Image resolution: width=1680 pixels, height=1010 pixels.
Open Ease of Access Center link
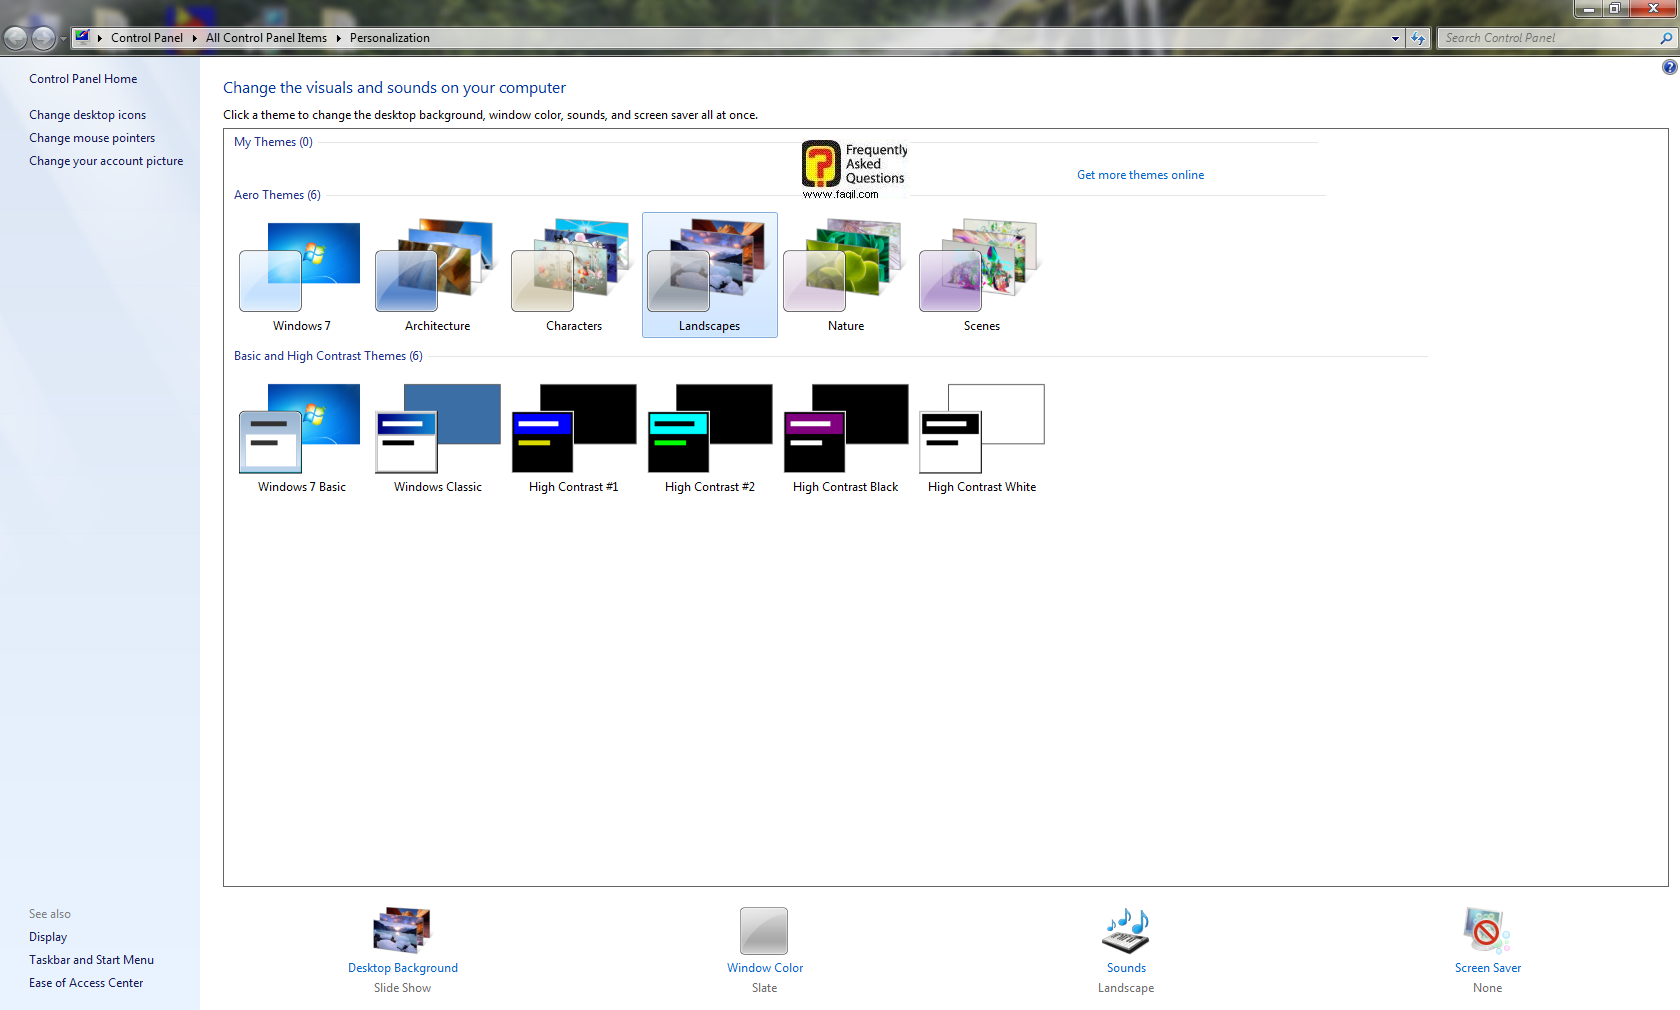coord(86,983)
